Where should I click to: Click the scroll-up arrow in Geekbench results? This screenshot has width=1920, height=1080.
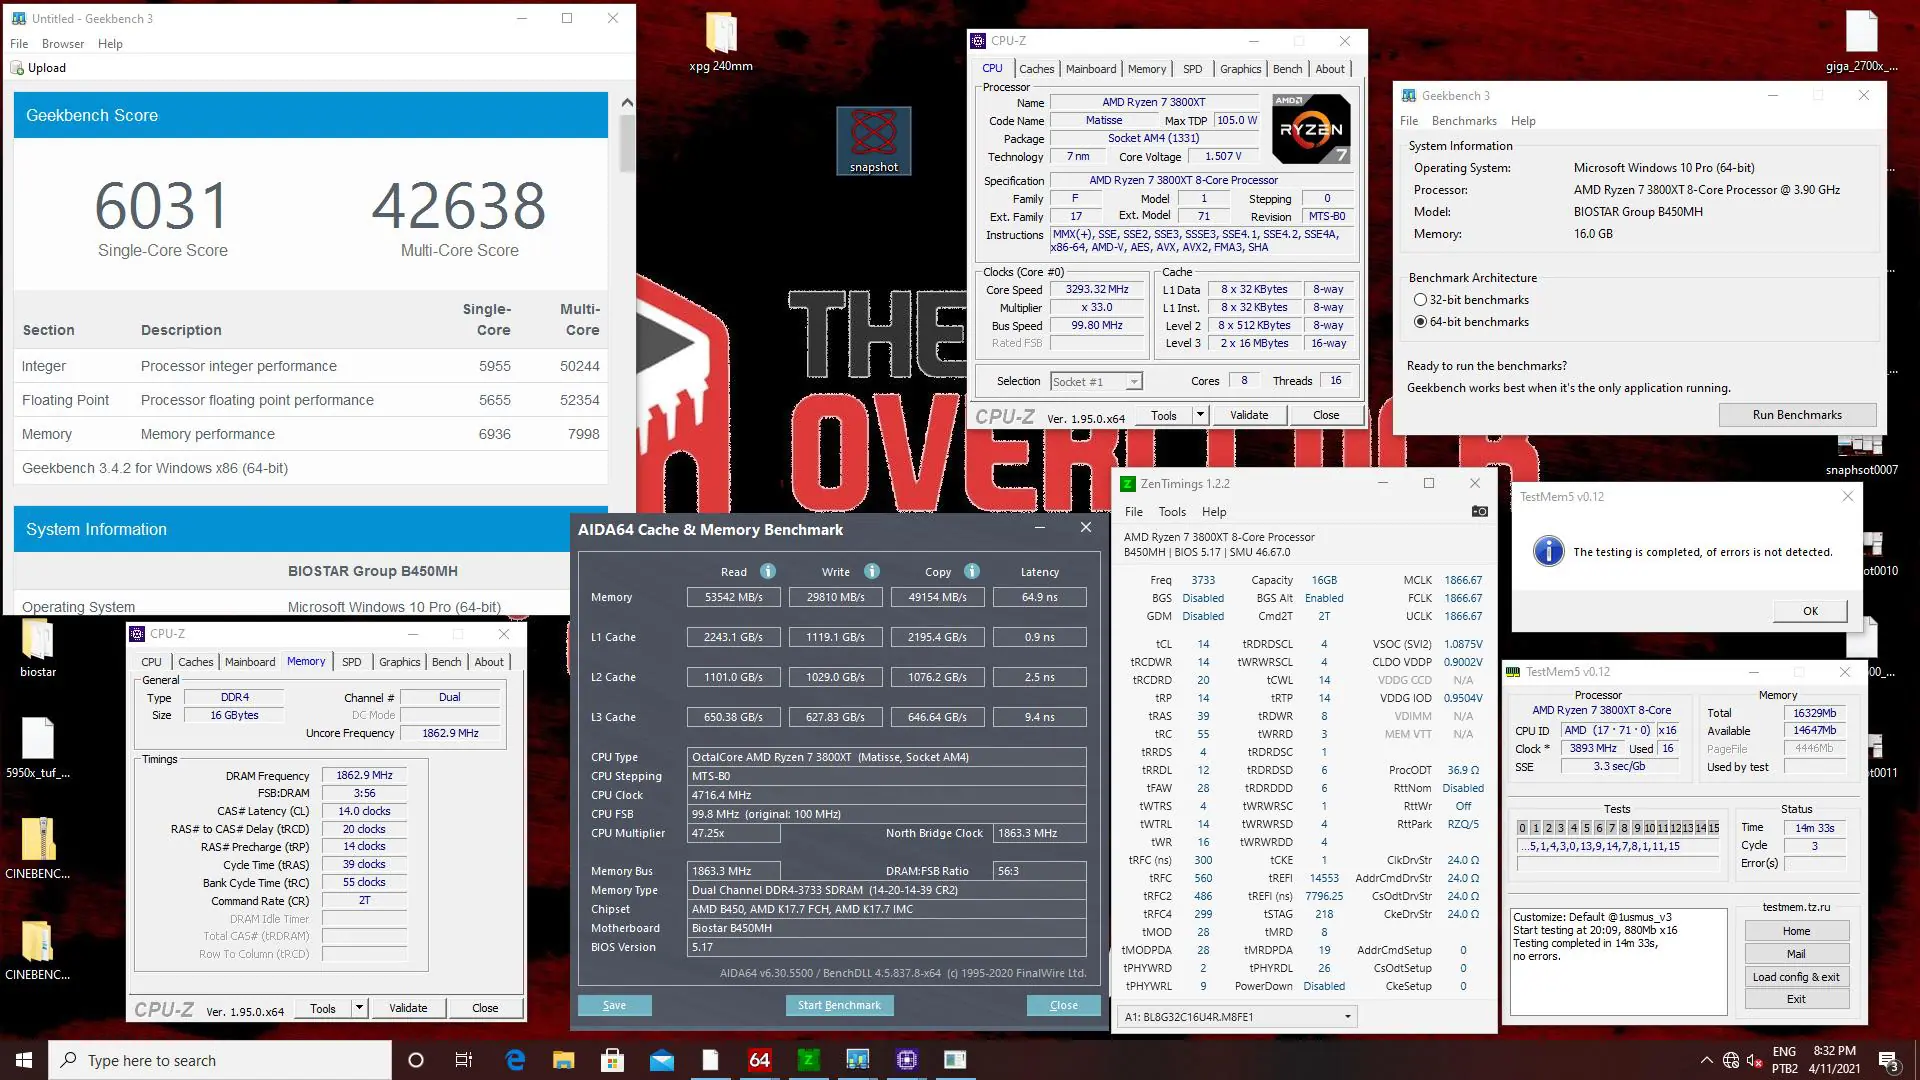pyautogui.click(x=627, y=102)
